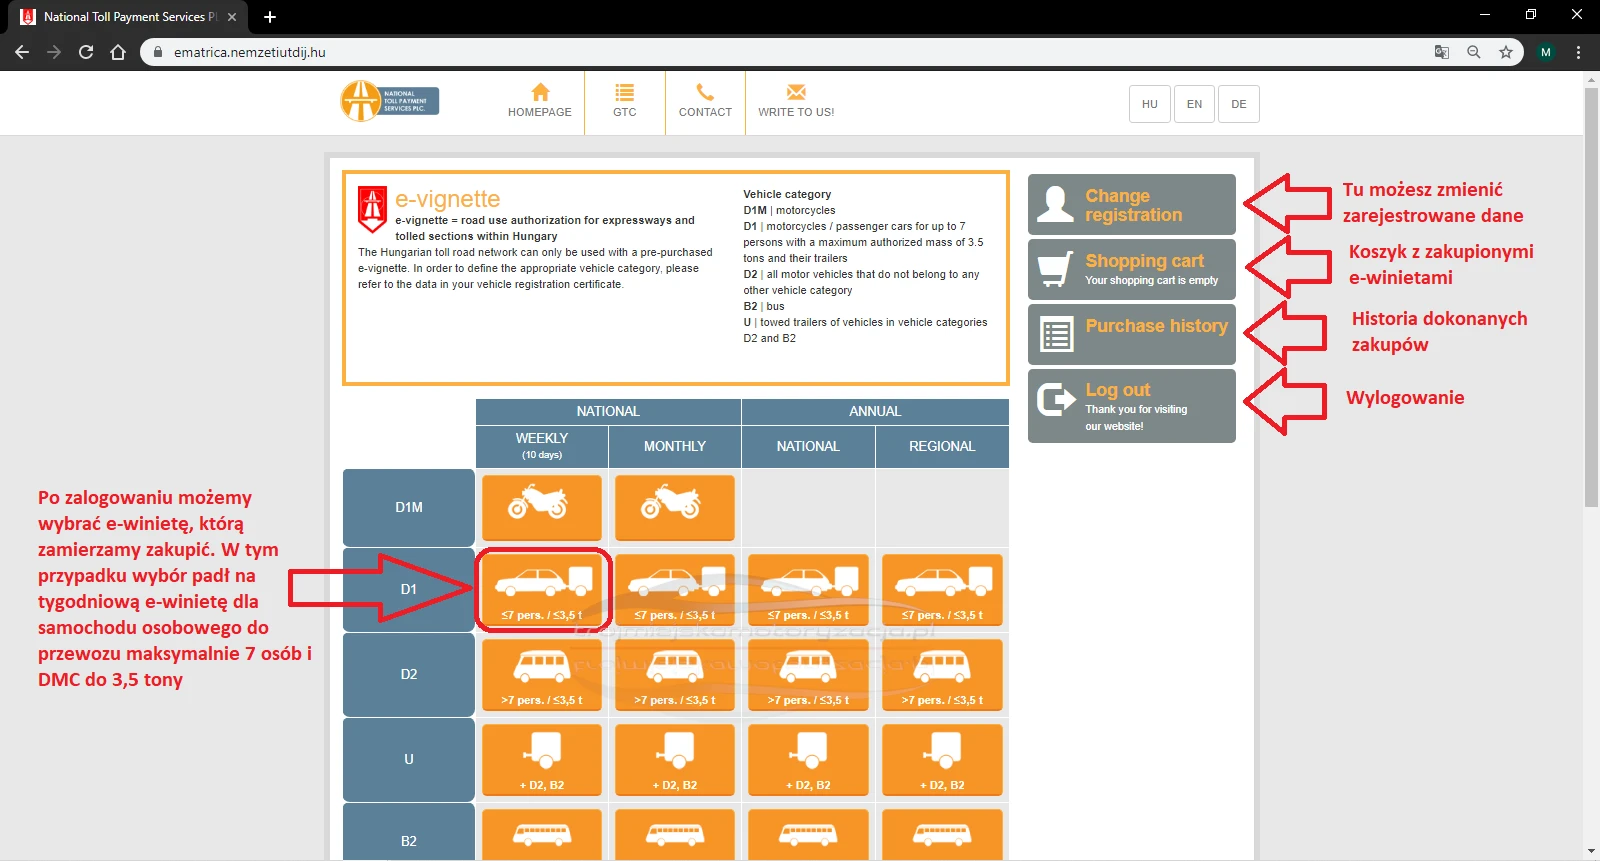
Task: Select monthly B2 bus vignette
Action: [675, 835]
